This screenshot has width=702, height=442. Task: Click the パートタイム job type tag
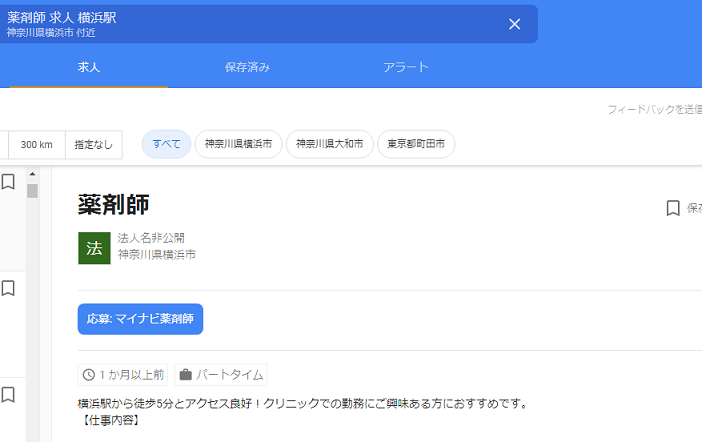pos(221,375)
